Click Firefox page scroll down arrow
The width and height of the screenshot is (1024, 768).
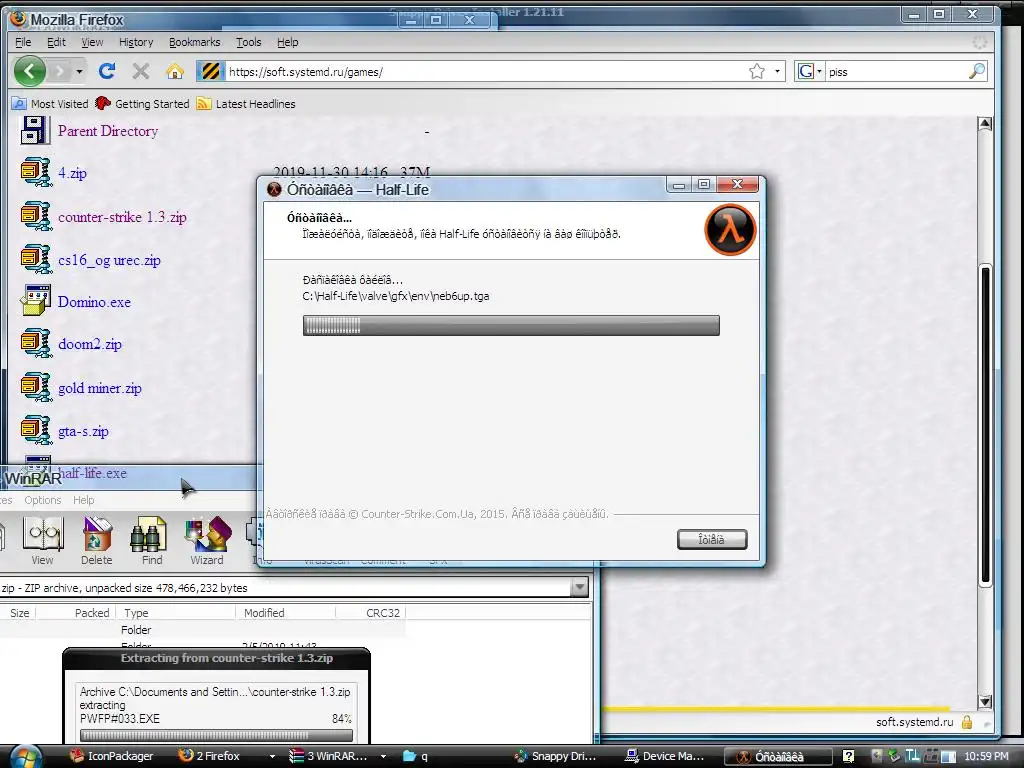click(x=985, y=702)
